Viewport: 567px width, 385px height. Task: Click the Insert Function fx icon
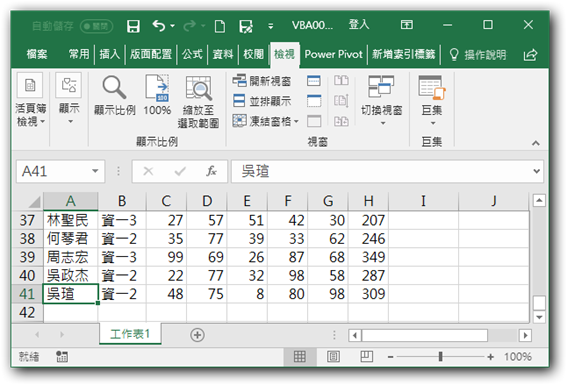coord(212,171)
